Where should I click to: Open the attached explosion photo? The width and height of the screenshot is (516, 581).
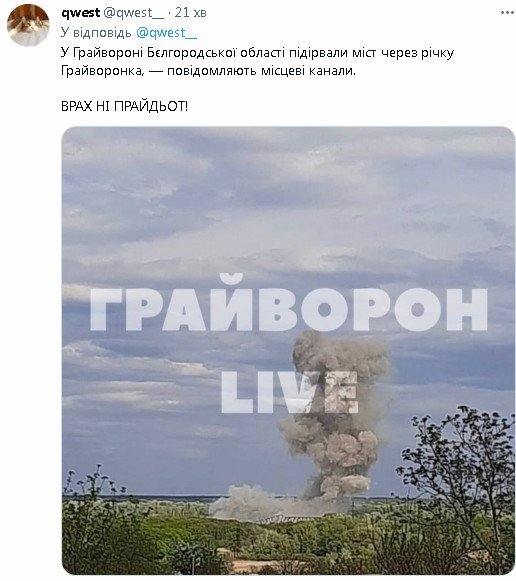pos(288,351)
